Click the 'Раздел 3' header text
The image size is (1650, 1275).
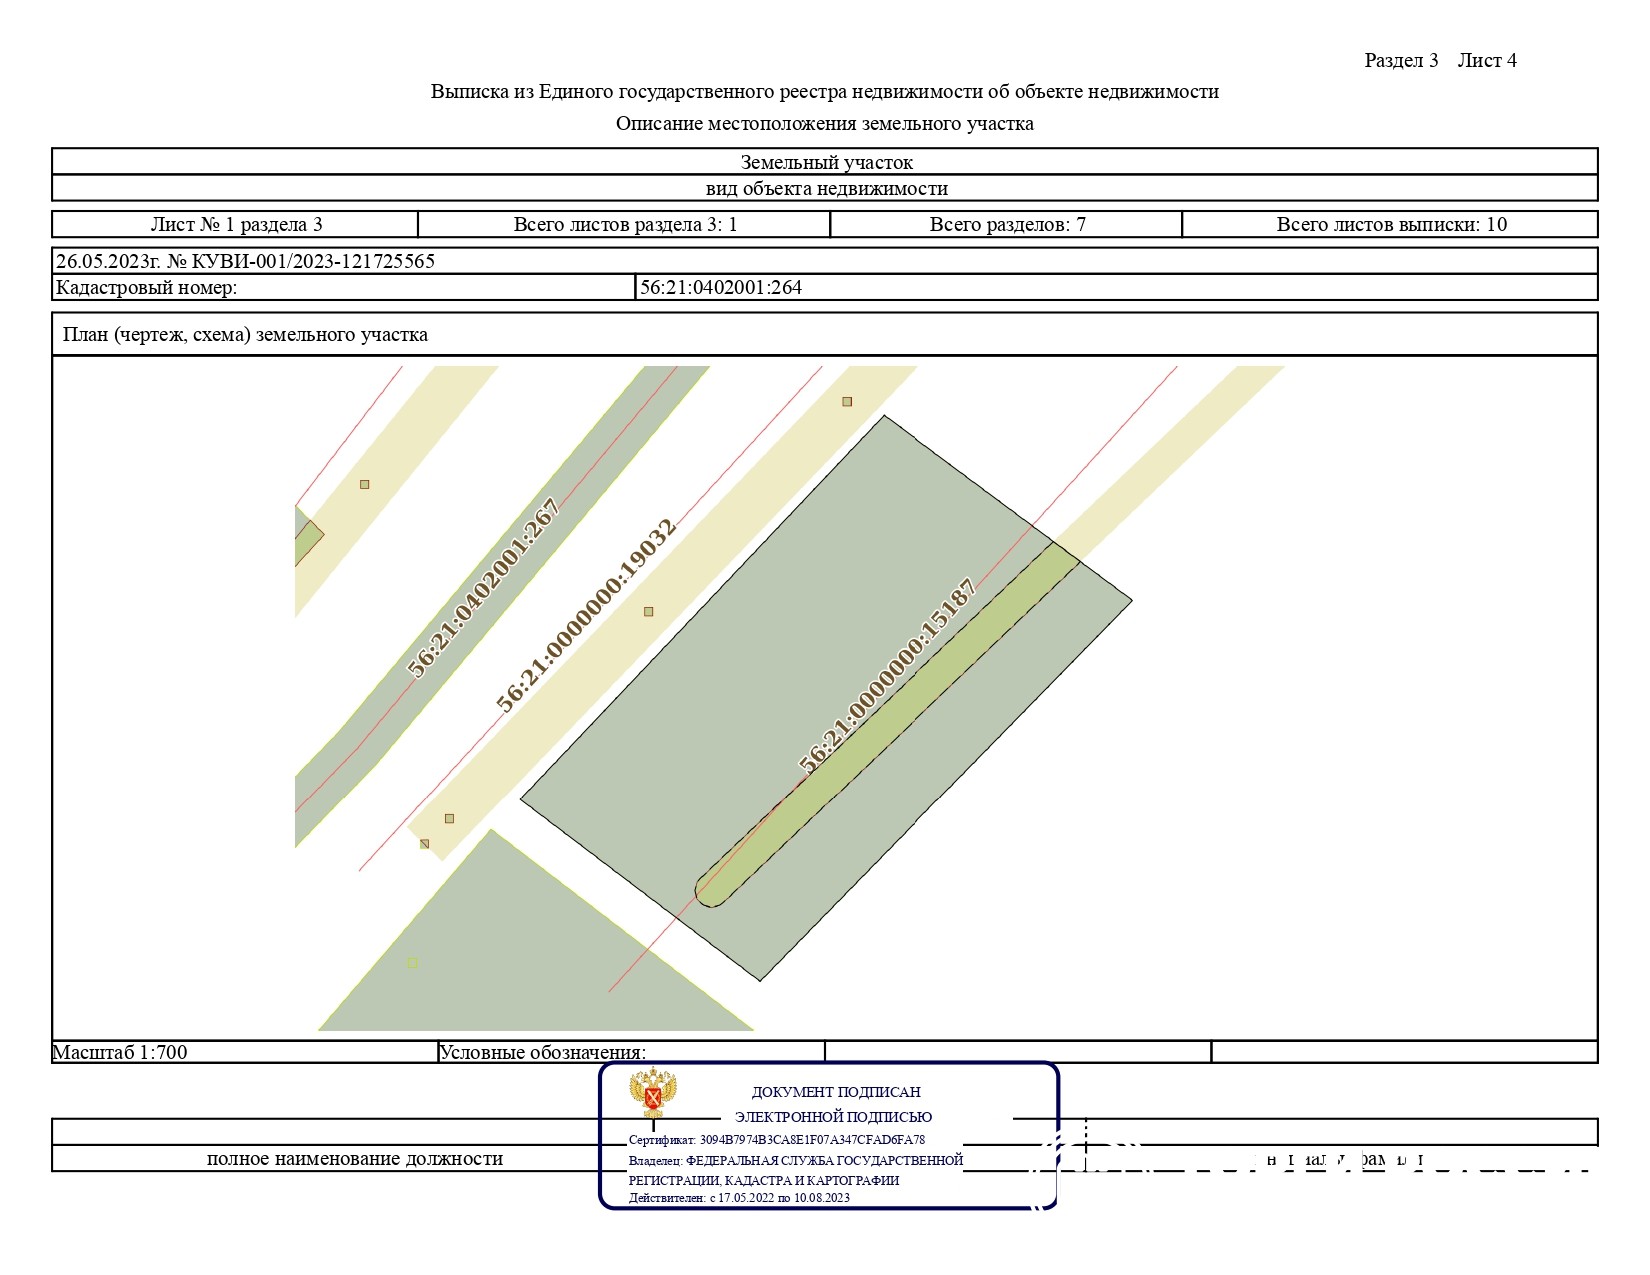(x=1401, y=60)
